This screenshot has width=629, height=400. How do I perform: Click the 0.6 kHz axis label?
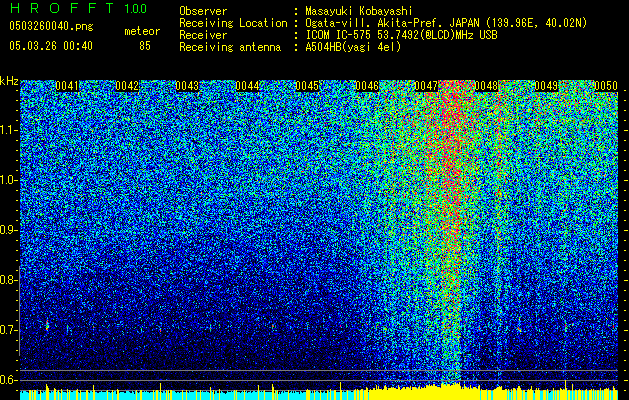click(x=9, y=380)
